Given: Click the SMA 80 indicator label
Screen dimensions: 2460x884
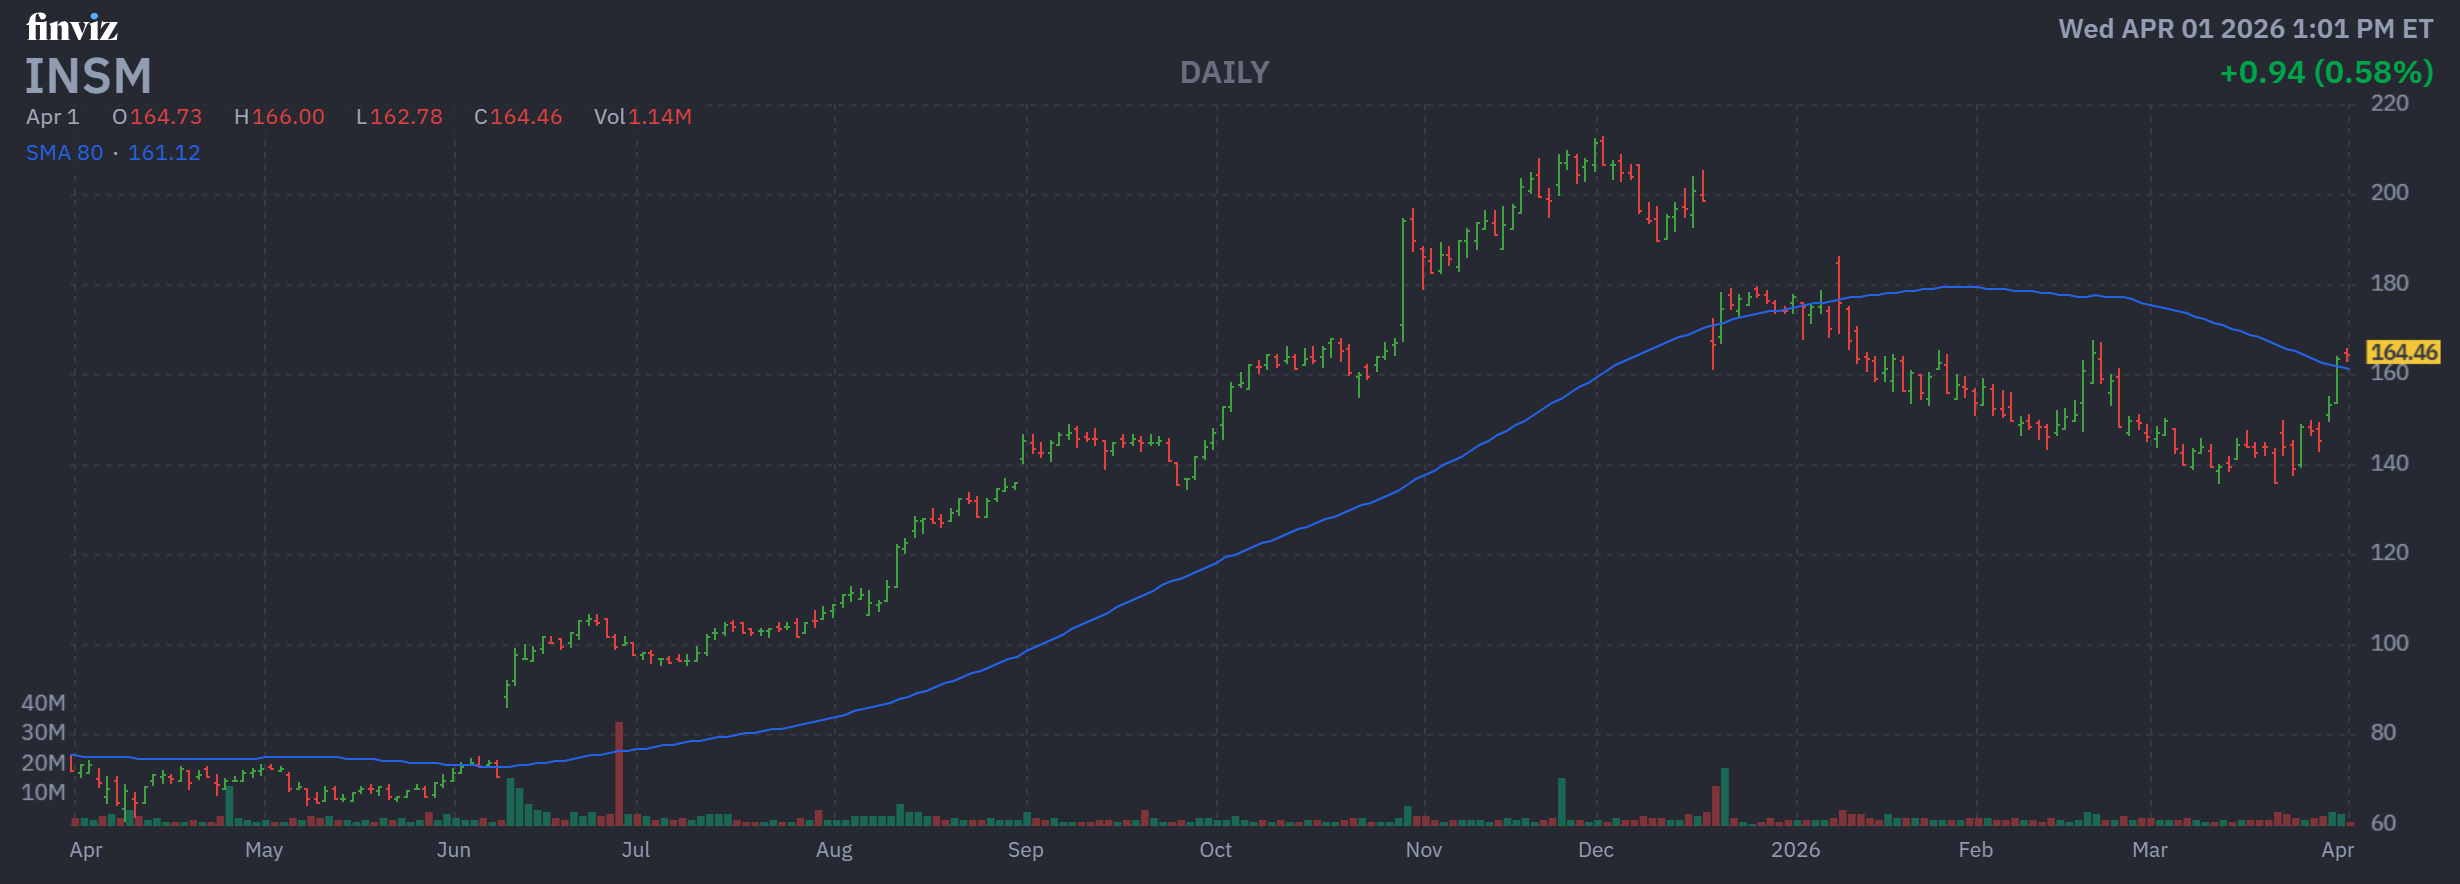Looking at the screenshot, I should point(64,153).
